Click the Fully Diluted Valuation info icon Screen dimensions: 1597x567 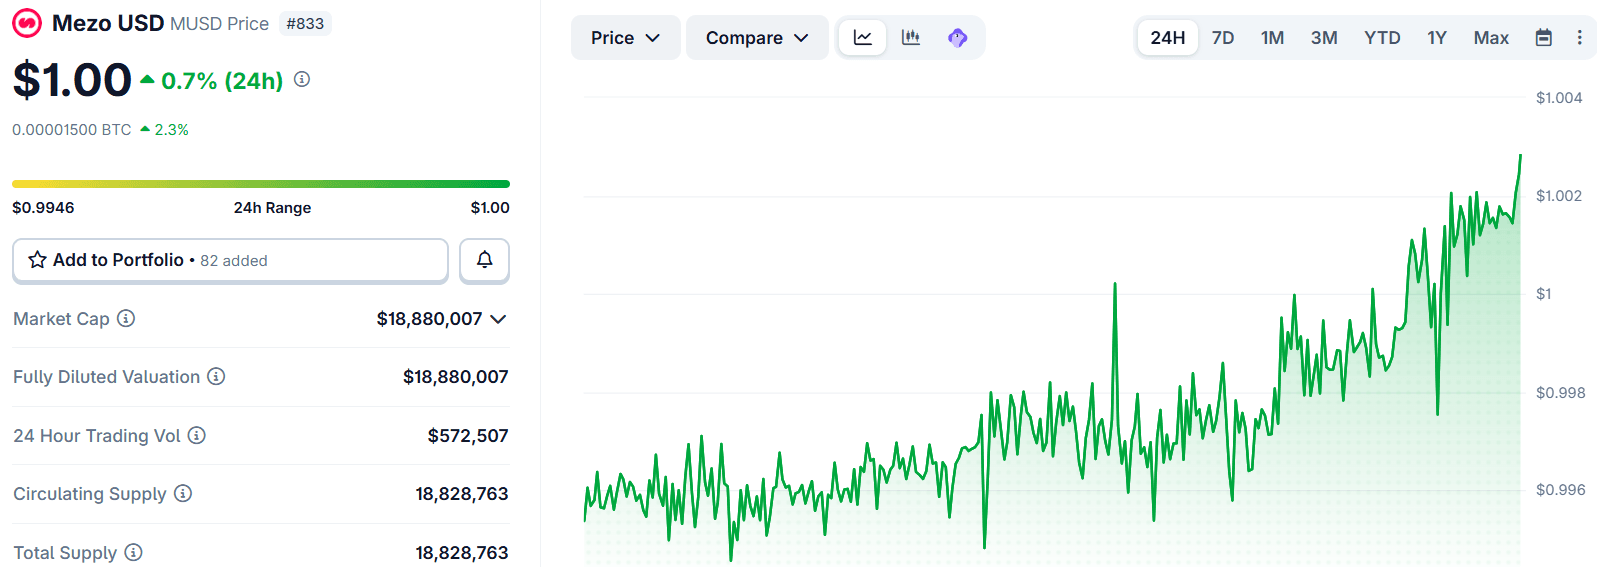click(216, 377)
